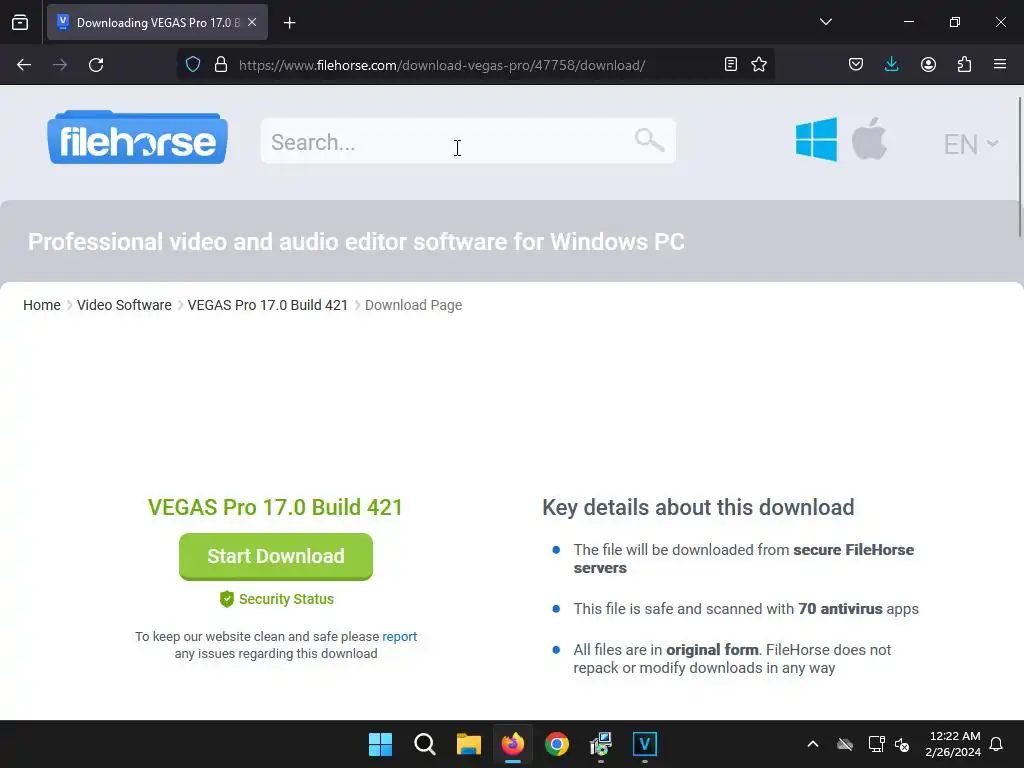Open the extensions puzzle icon
Image resolution: width=1024 pixels, height=768 pixels.
click(964, 64)
